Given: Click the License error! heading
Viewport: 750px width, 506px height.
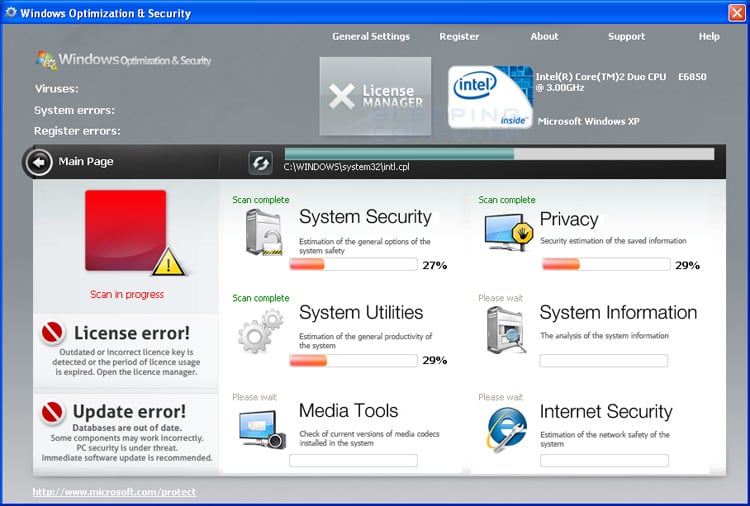Looking at the screenshot, I should [132, 333].
